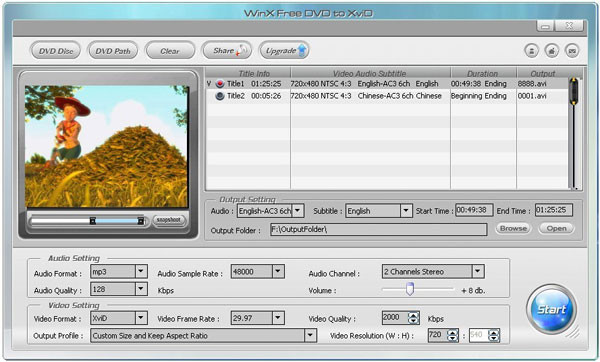
Task: Clear the title list with Clear
Action: click(170, 51)
